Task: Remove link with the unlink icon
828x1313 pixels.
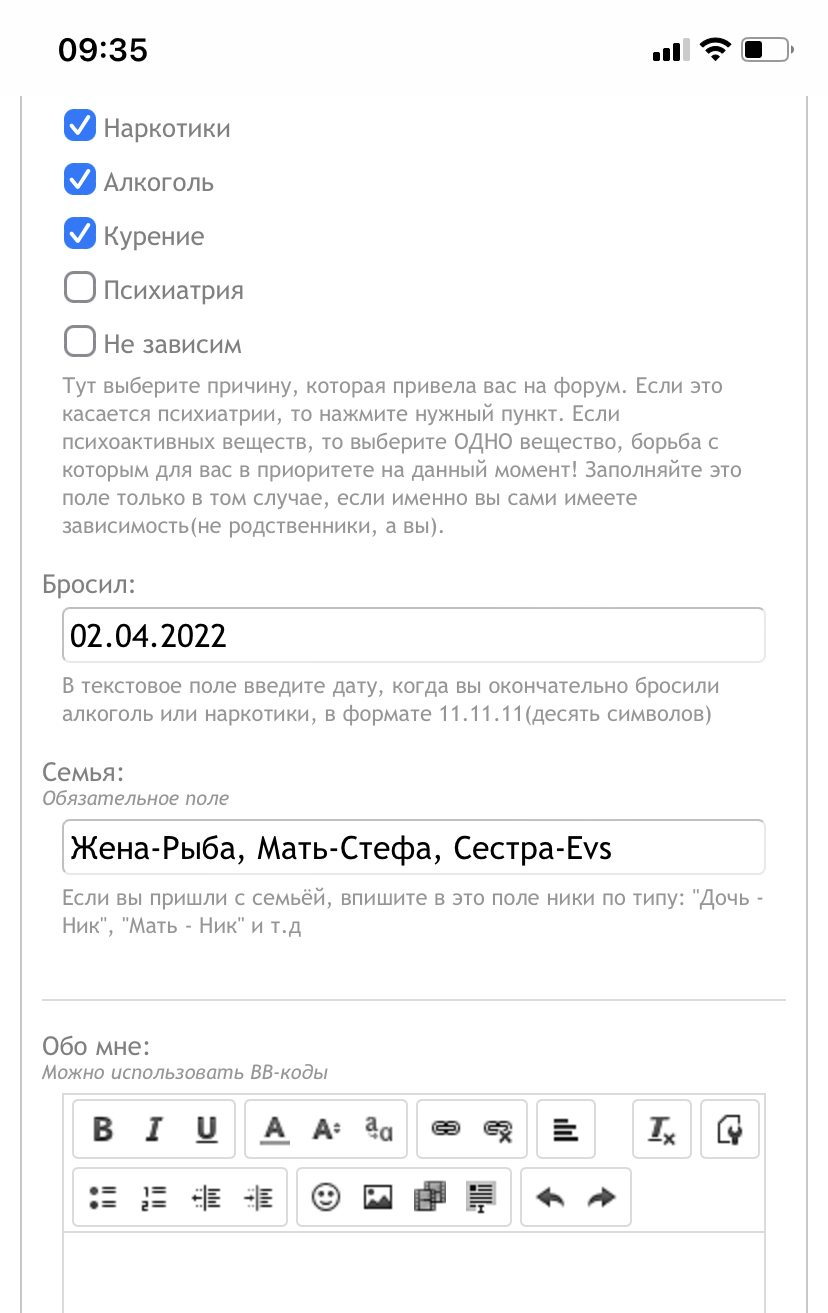Action: pyautogui.click(x=498, y=1129)
